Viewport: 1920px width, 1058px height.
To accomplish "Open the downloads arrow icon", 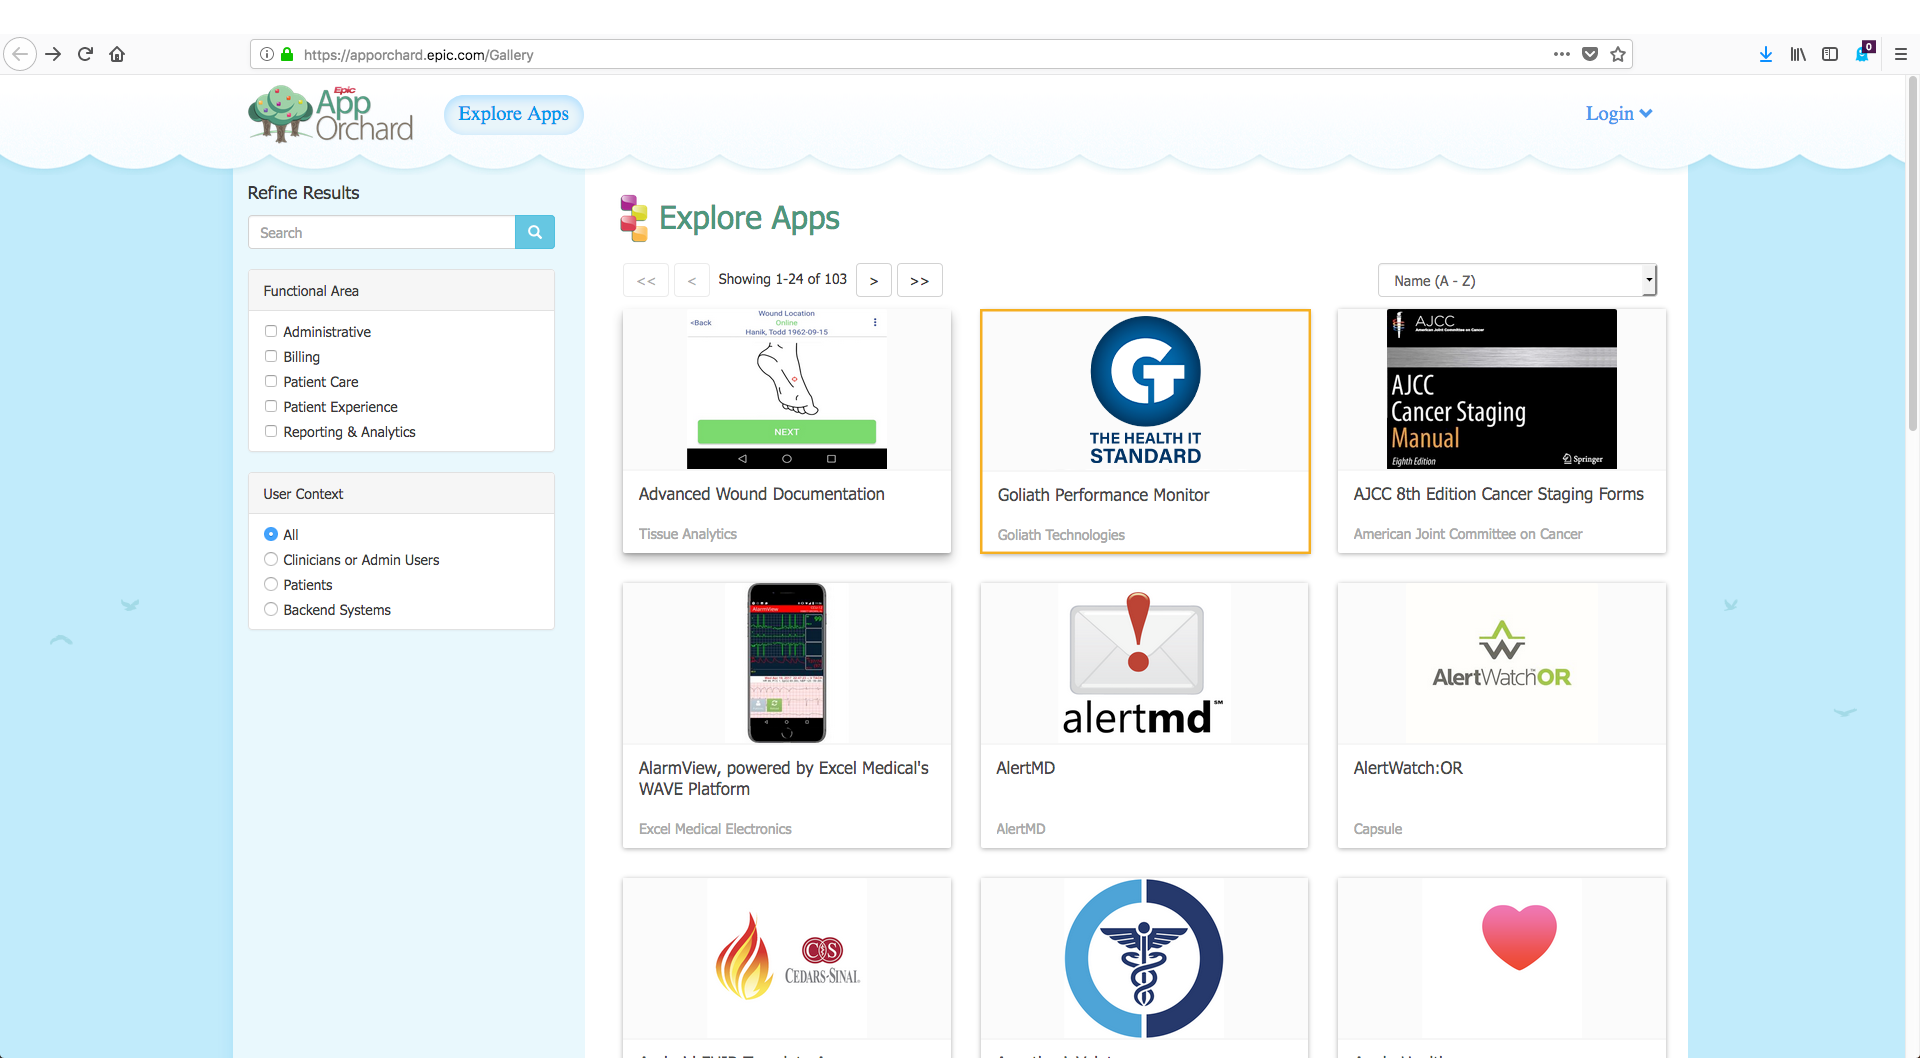I will click(x=1766, y=54).
